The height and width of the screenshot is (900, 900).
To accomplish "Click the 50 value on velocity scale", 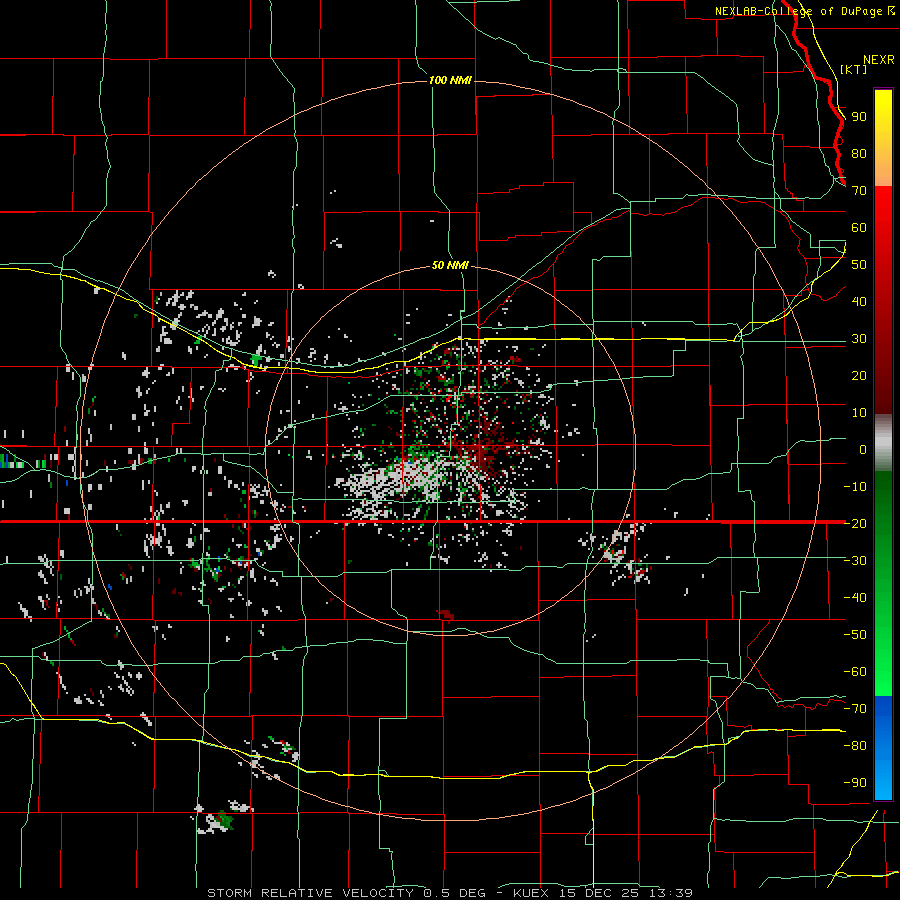I will (x=859, y=265).
